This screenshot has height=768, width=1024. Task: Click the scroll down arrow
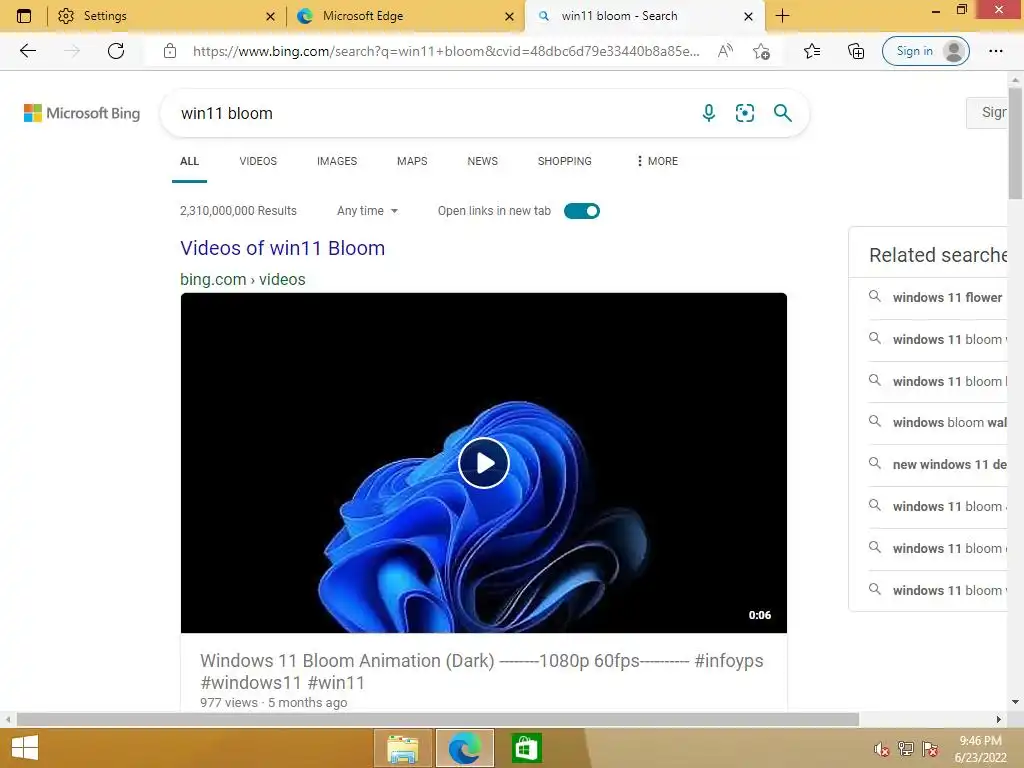(1015, 702)
